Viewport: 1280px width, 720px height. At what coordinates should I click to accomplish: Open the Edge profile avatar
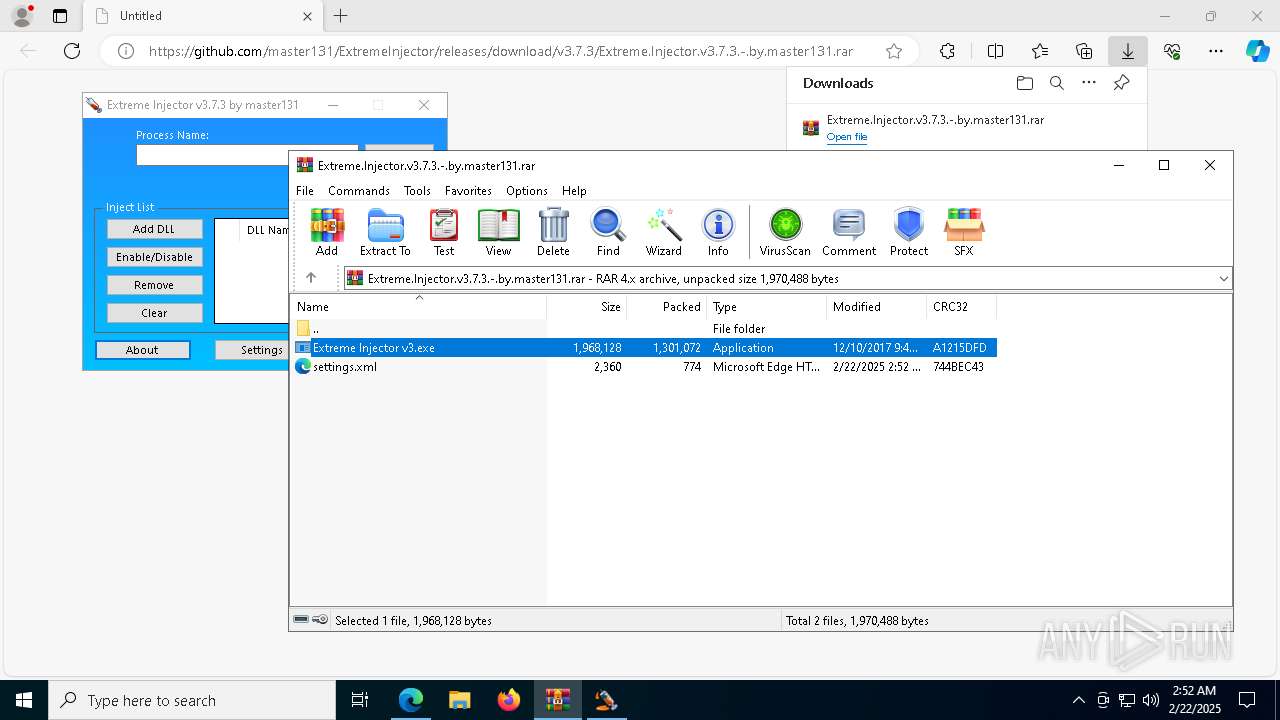coord(22,16)
